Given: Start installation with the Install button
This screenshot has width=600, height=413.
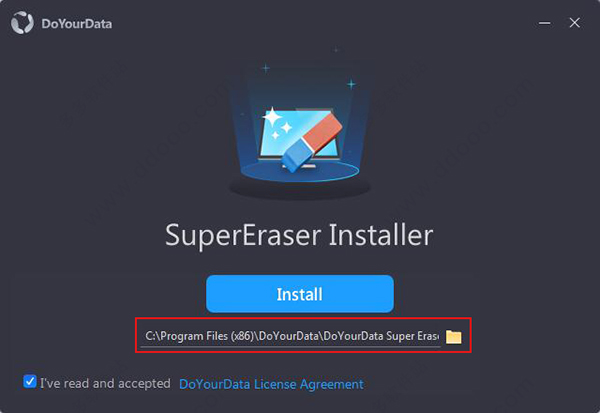Looking at the screenshot, I should pos(300,294).
